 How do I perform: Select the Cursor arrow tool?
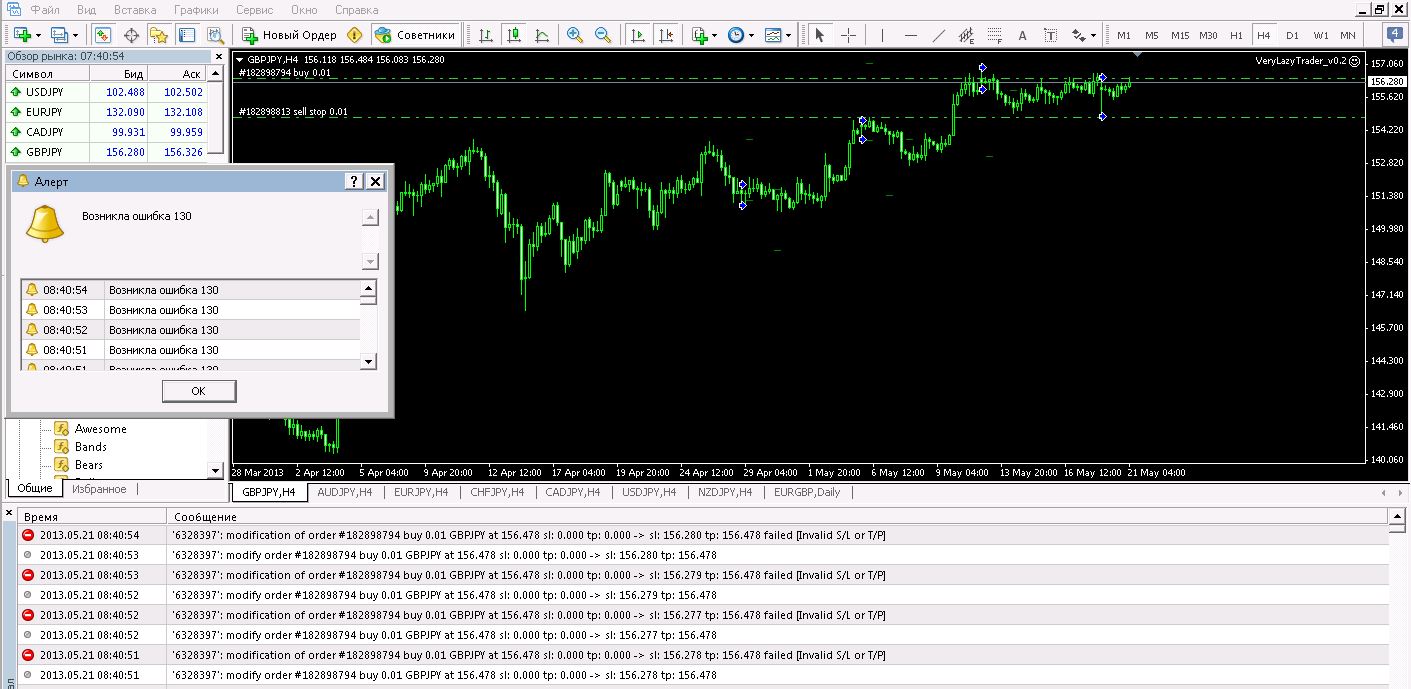click(820, 35)
